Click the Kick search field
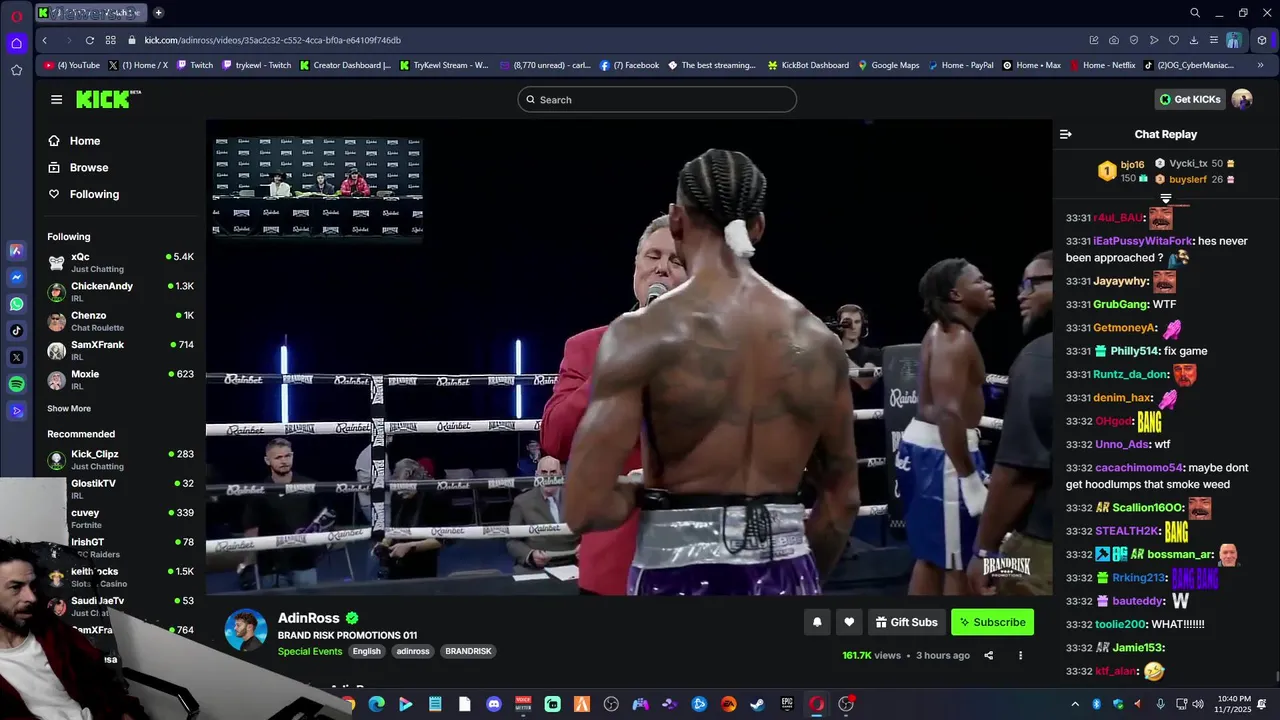The image size is (1280, 720). click(x=657, y=99)
